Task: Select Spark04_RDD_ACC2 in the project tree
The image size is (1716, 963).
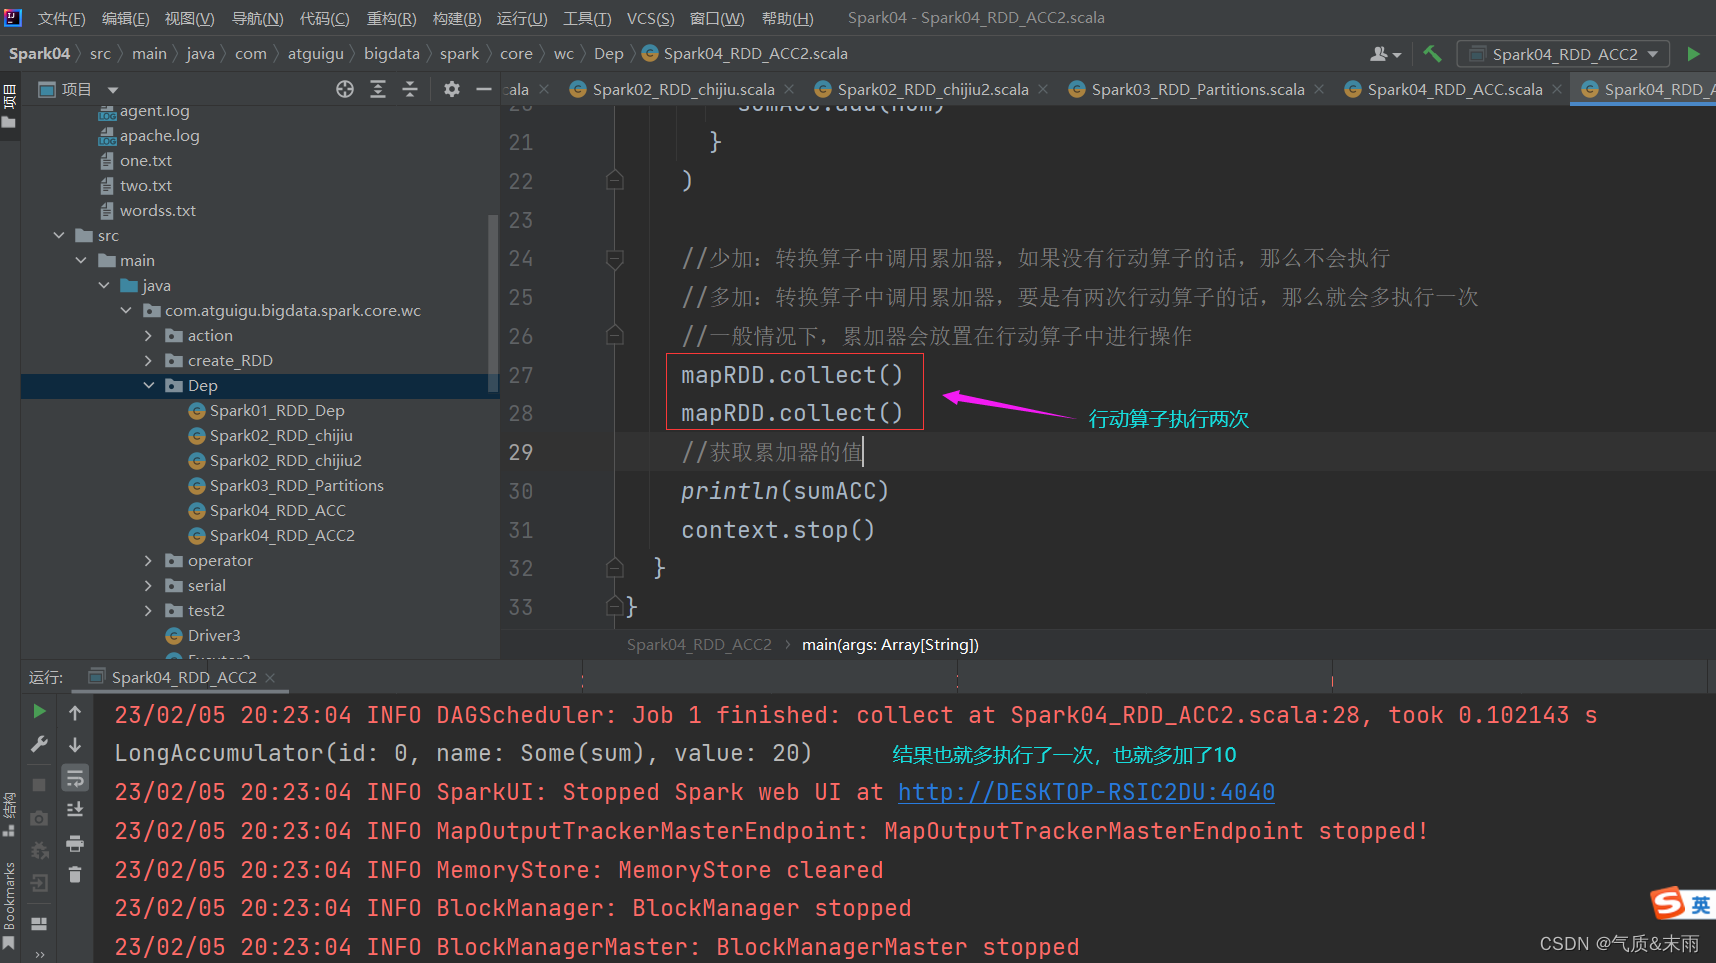Action: coord(282,535)
